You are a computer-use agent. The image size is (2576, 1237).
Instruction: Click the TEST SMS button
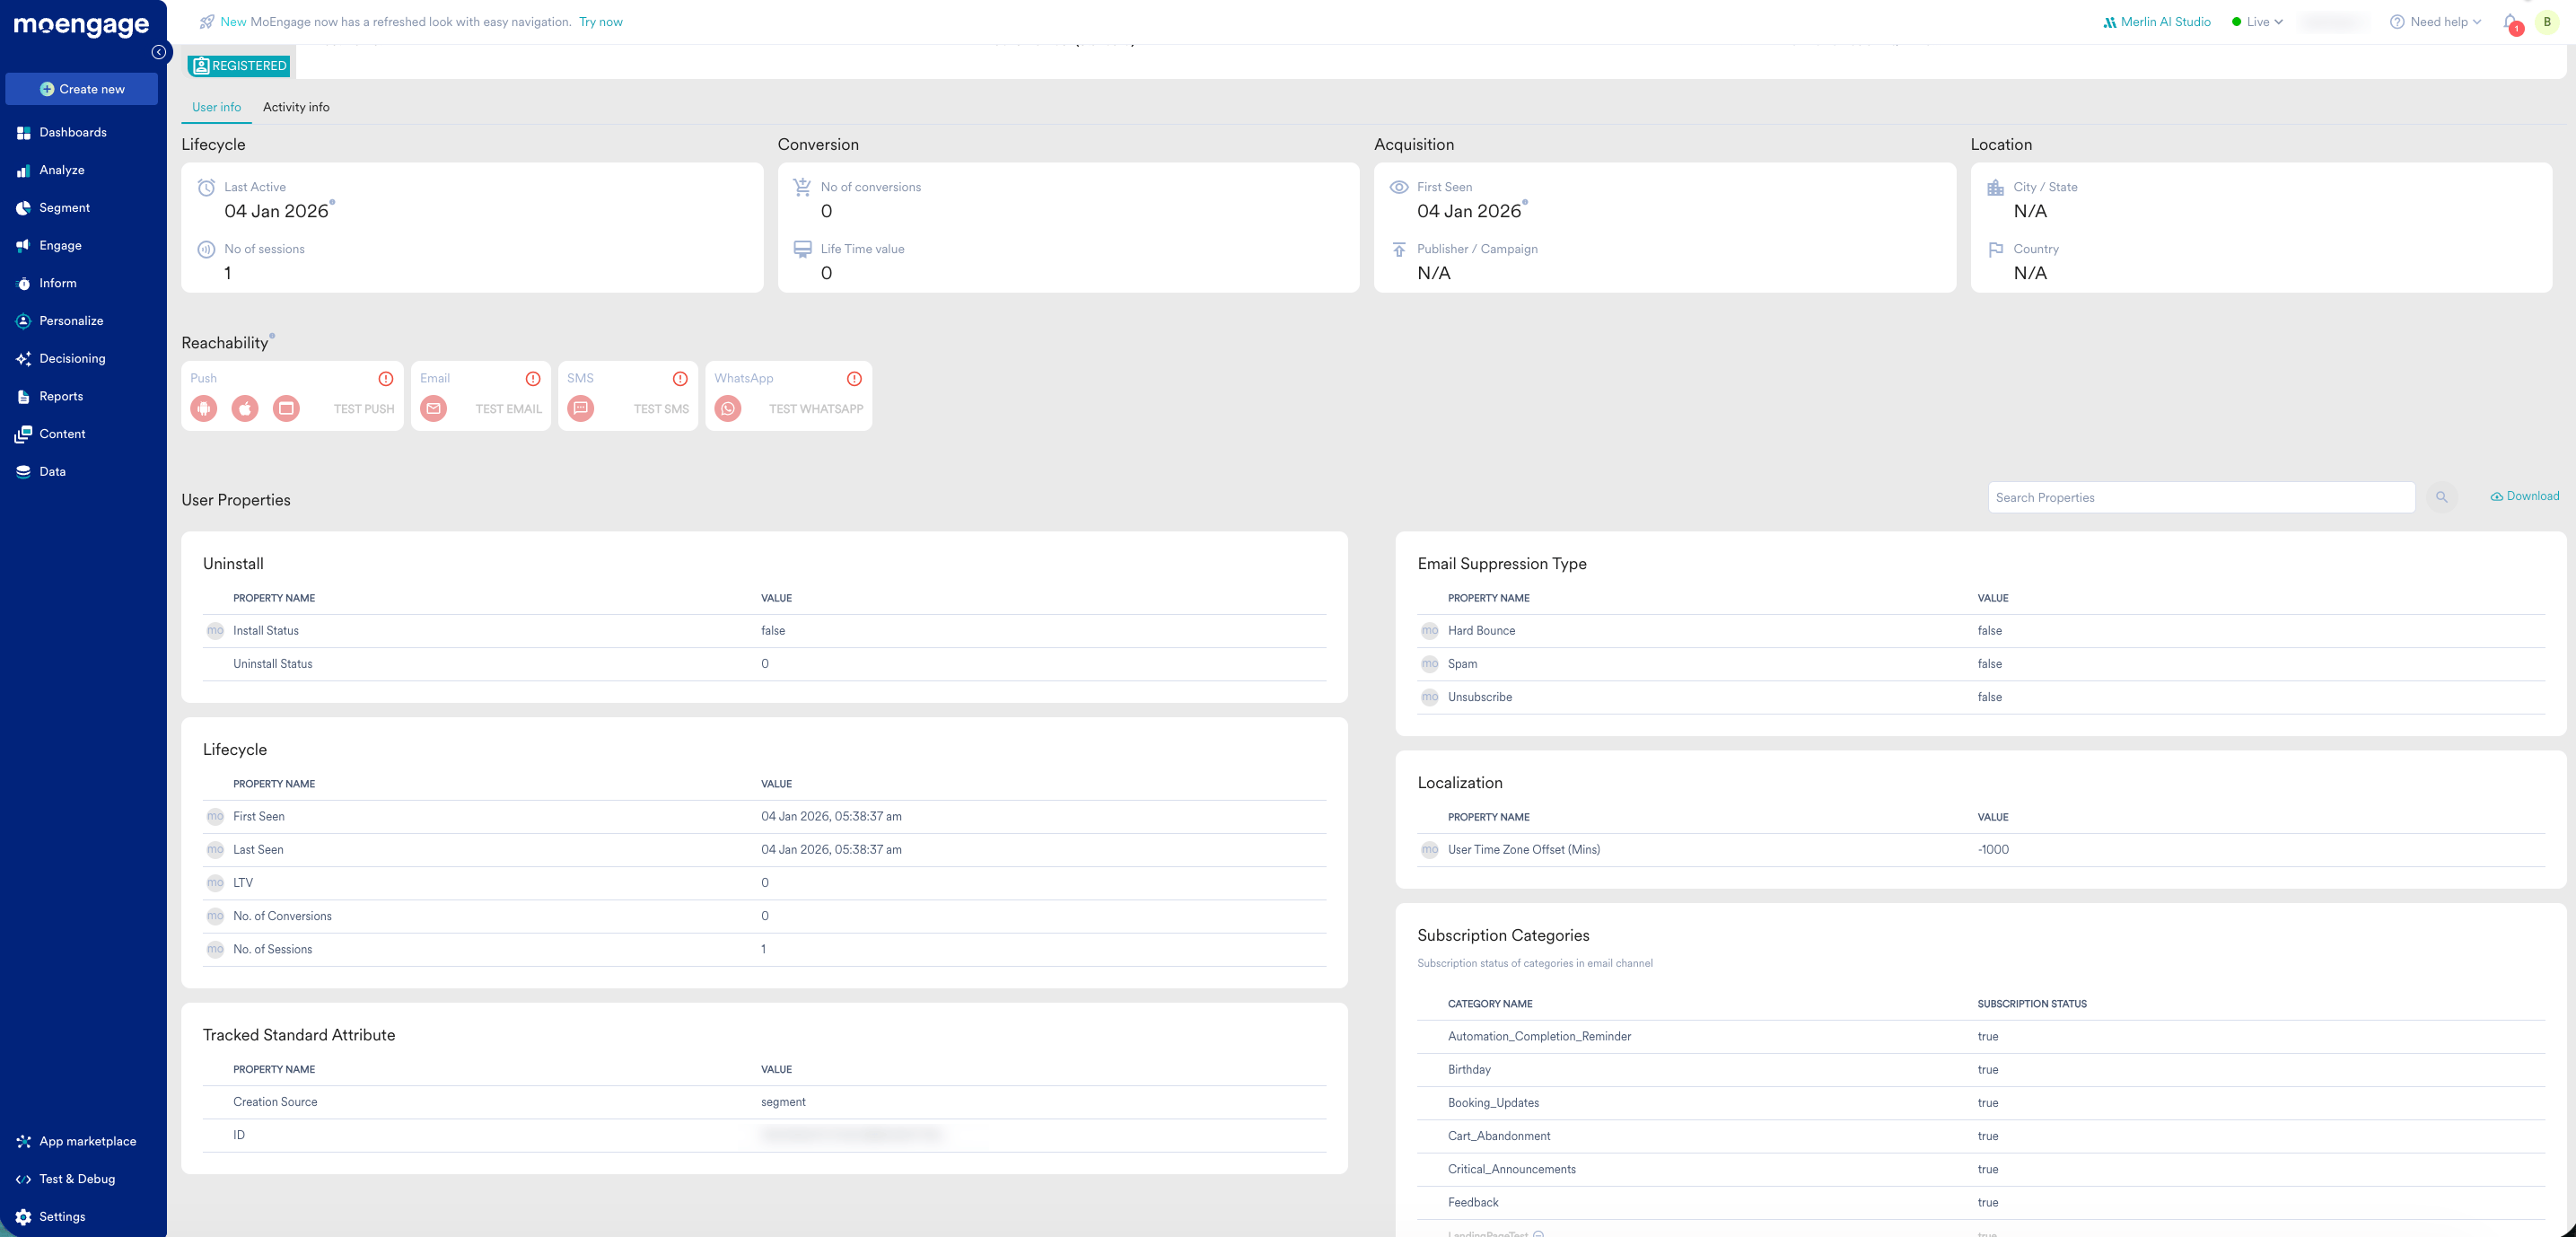pyautogui.click(x=661, y=409)
